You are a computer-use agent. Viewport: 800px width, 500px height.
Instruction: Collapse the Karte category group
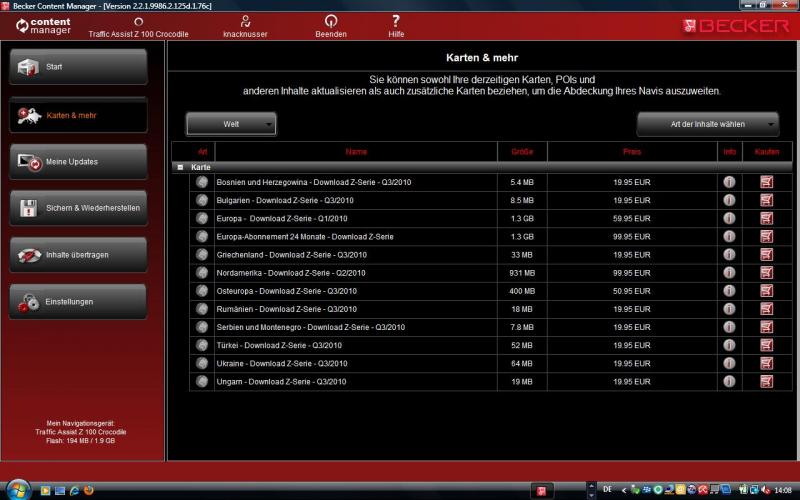(x=180, y=167)
